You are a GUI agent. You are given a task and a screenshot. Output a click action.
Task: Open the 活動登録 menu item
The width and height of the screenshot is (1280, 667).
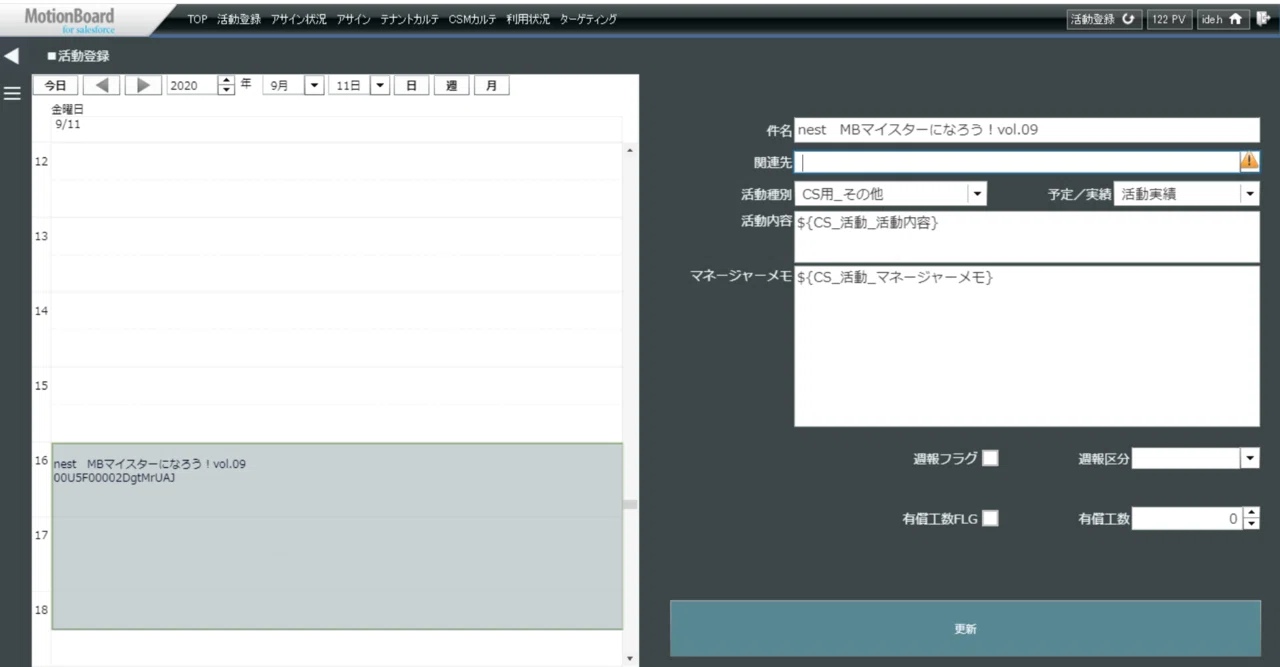[239, 19]
